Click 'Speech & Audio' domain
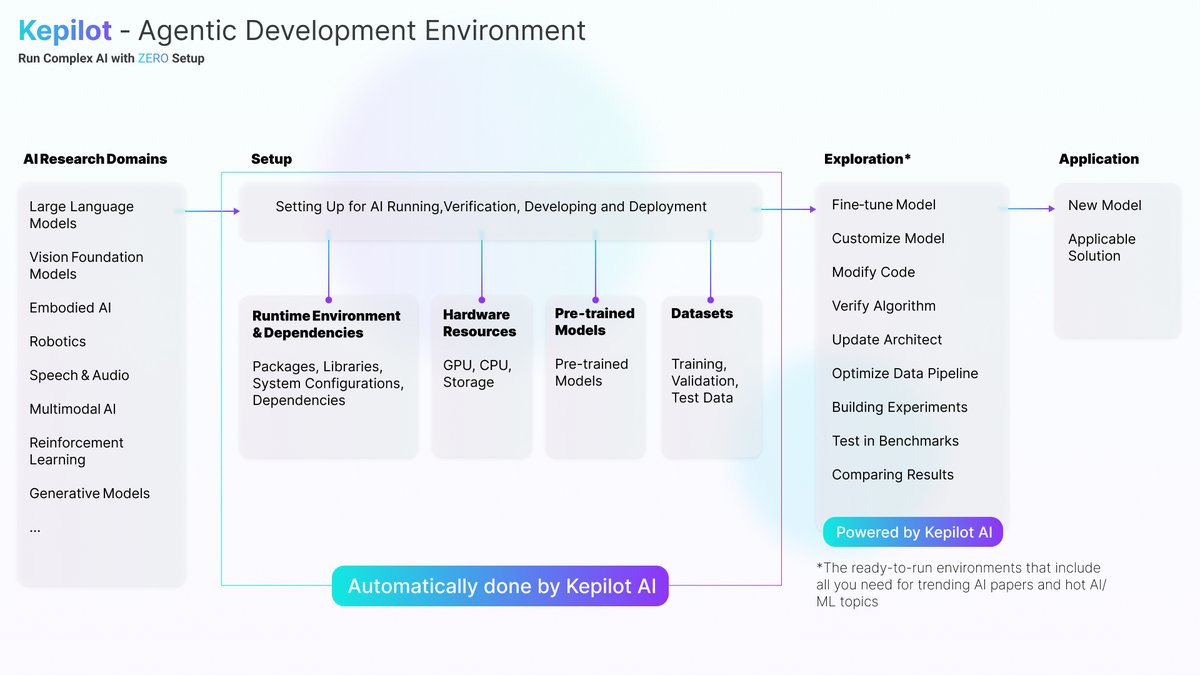Viewport: 1200px width, 675px height. pyautogui.click(x=79, y=375)
